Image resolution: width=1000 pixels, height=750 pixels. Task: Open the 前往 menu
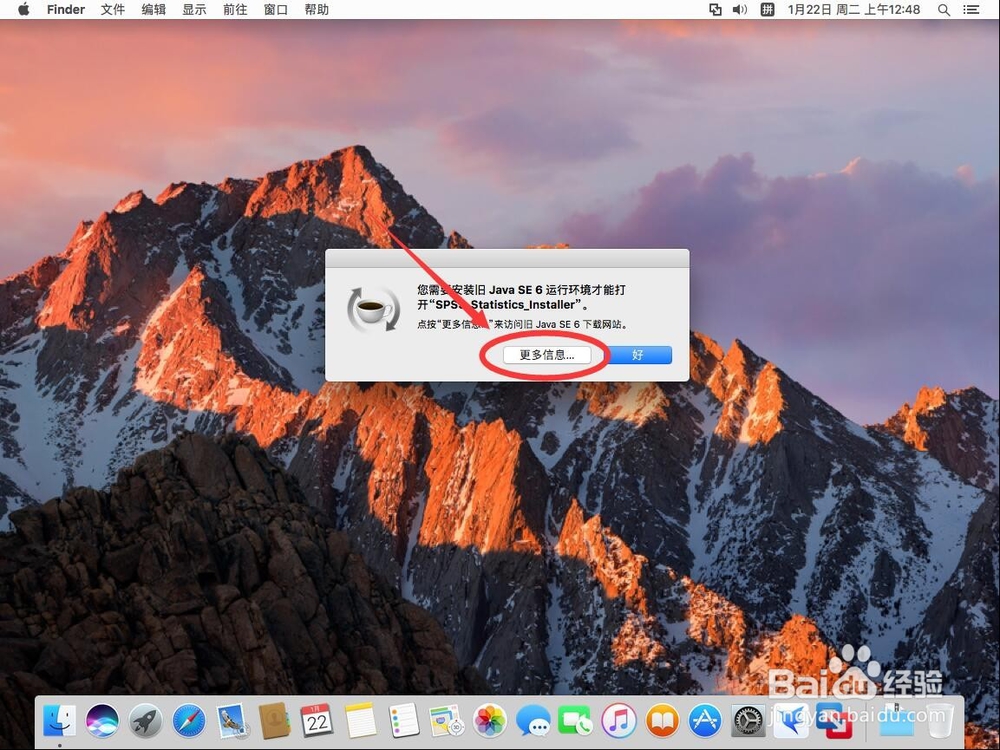pos(234,10)
